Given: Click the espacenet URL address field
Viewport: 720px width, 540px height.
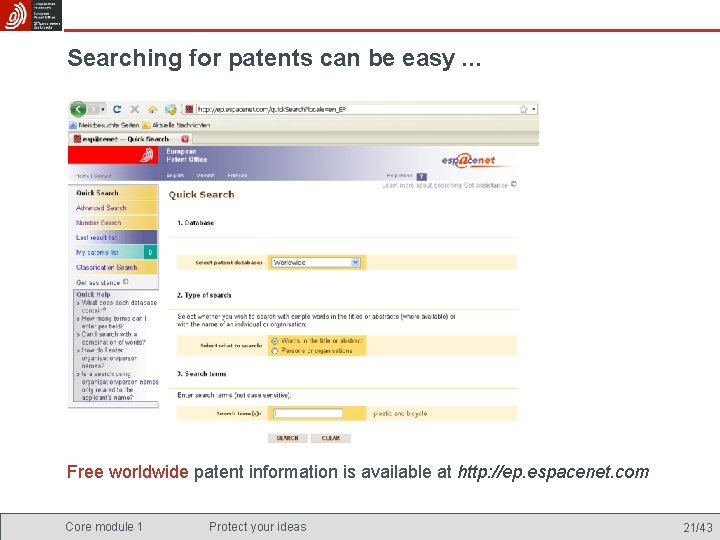Looking at the screenshot, I should click(356, 109).
